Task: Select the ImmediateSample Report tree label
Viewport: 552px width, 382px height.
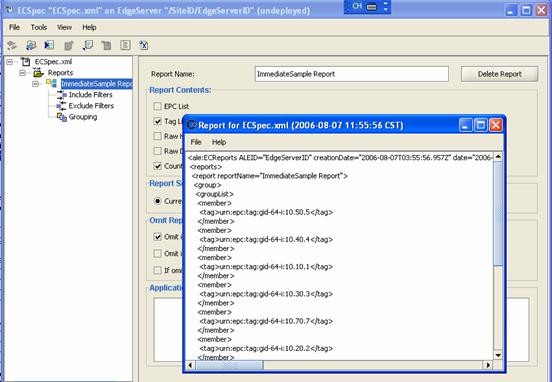Action: coord(96,84)
